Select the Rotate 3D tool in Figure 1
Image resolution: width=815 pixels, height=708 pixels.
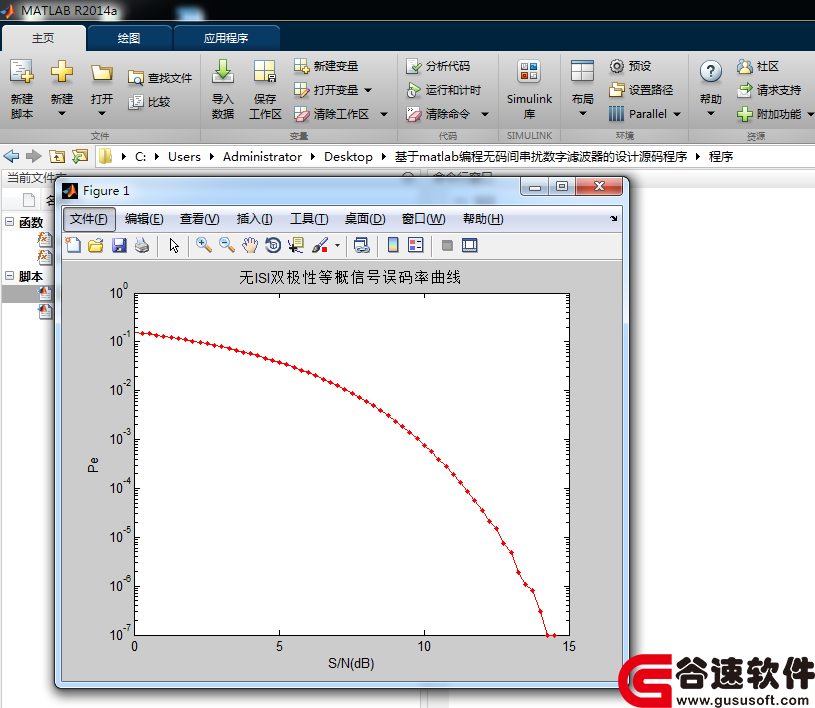click(273, 245)
